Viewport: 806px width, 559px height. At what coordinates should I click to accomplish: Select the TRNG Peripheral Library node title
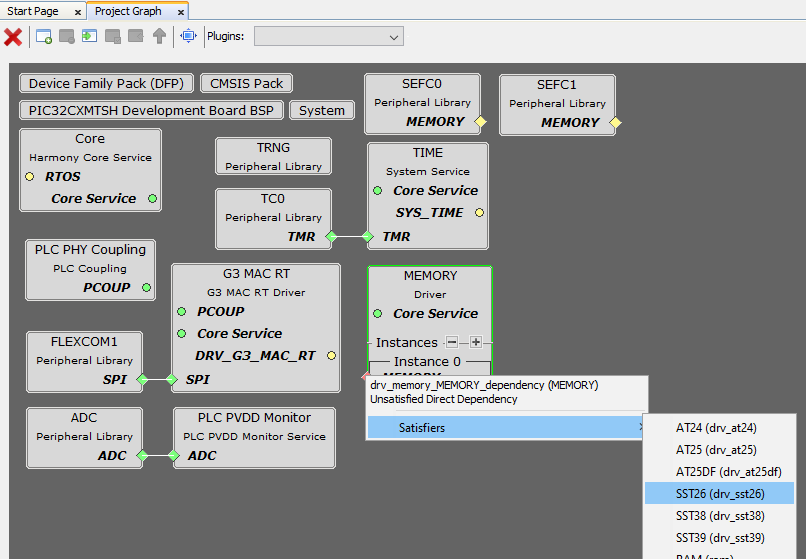pyautogui.click(x=273, y=148)
